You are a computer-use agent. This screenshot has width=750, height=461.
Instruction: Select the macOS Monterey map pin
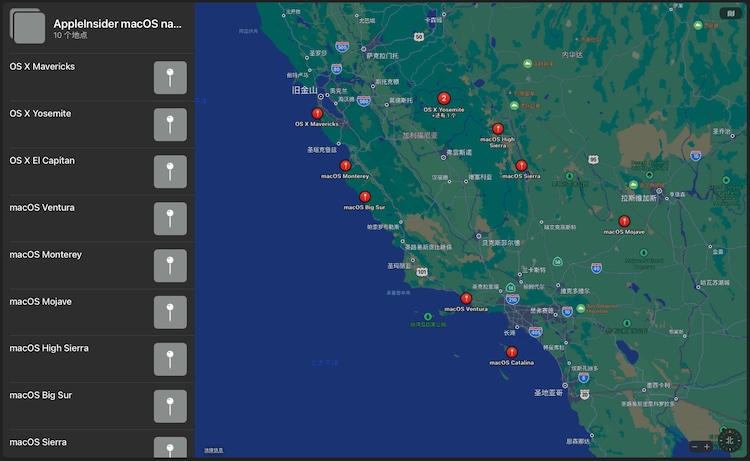(x=345, y=165)
